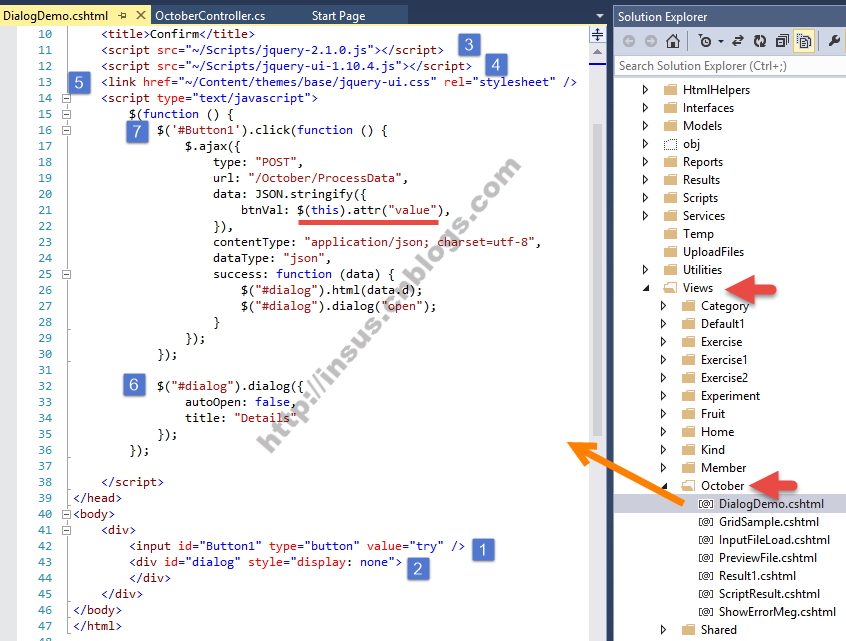
Task: Close the DialogDemo.cshtml tab
Action: (x=141, y=15)
